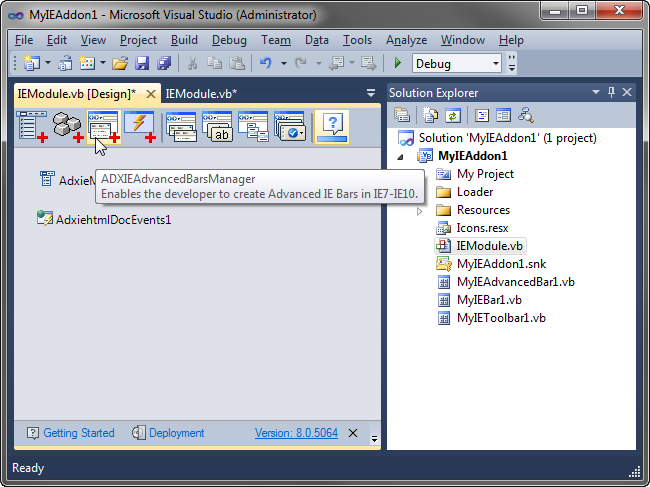Screen dimensions: 650x487
Task: Click the Redo arrow icon
Action: click(x=301, y=63)
